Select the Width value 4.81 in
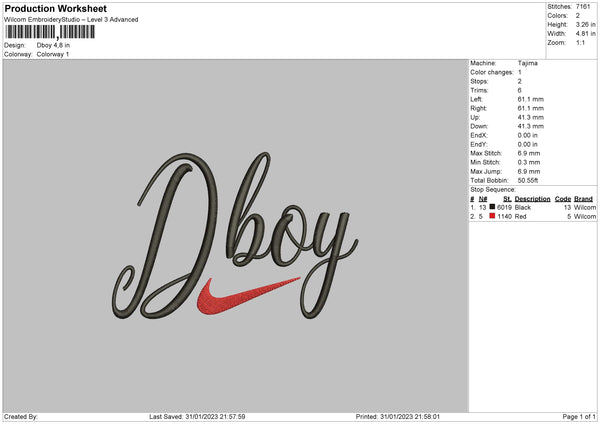600x424 pixels. tap(585, 34)
